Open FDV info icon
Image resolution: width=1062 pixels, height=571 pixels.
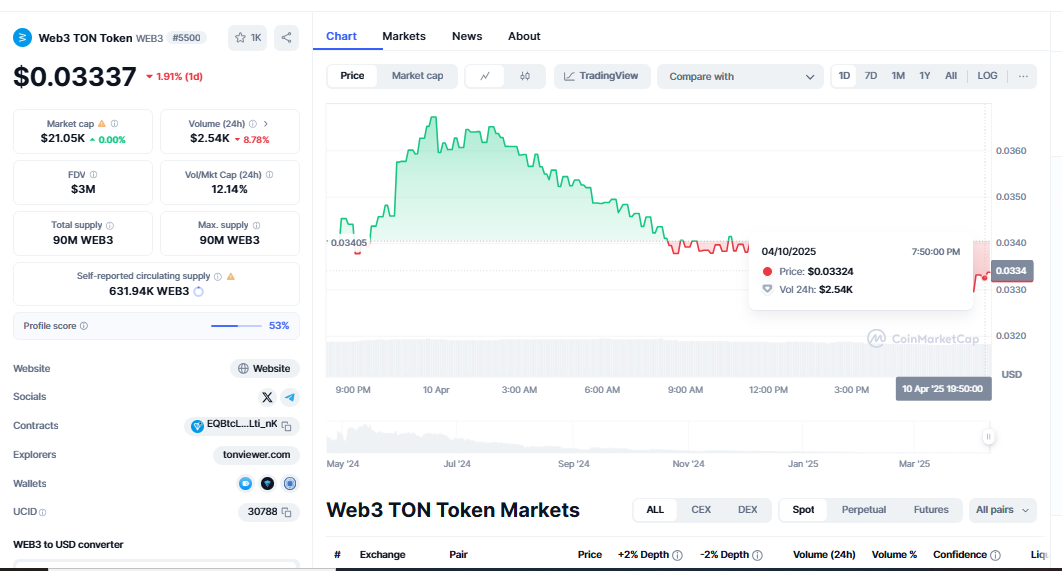pos(93,175)
